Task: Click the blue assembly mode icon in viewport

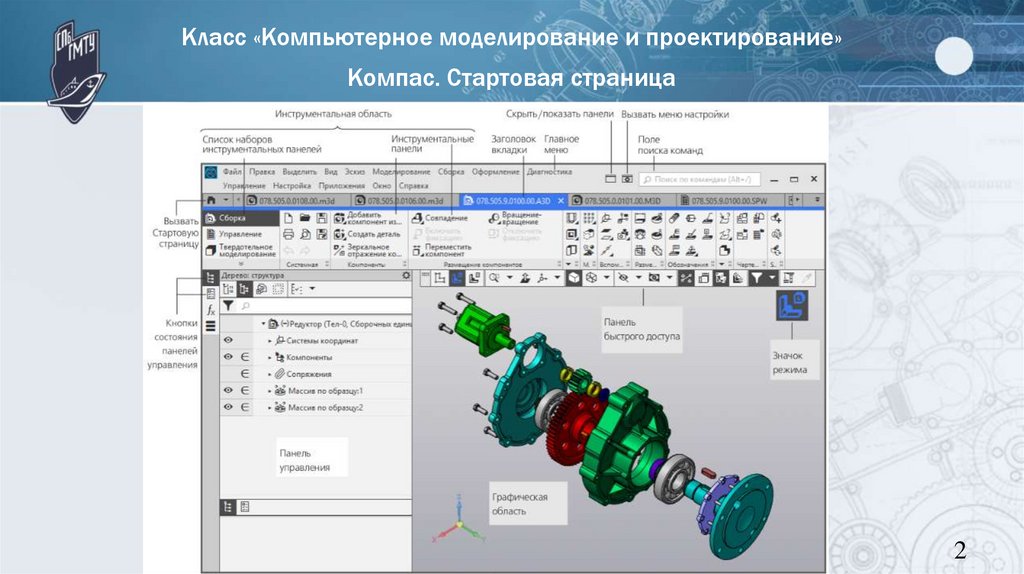Action: (792, 306)
